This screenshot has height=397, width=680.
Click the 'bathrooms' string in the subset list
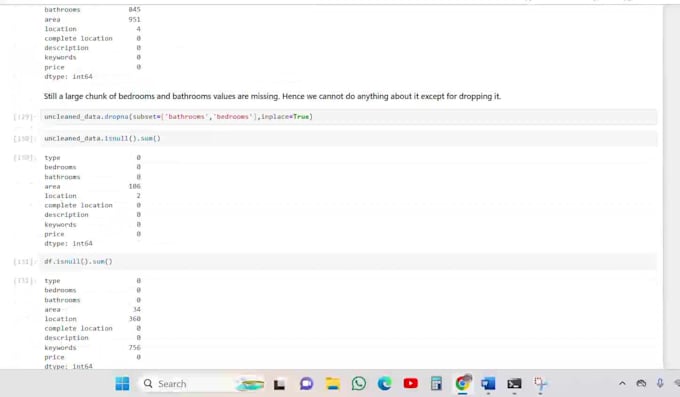pos(186,117)
